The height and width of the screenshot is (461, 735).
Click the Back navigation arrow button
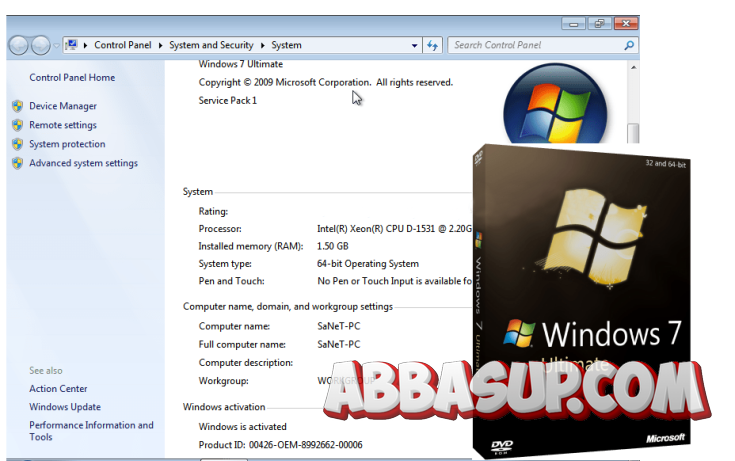point(19,45)
